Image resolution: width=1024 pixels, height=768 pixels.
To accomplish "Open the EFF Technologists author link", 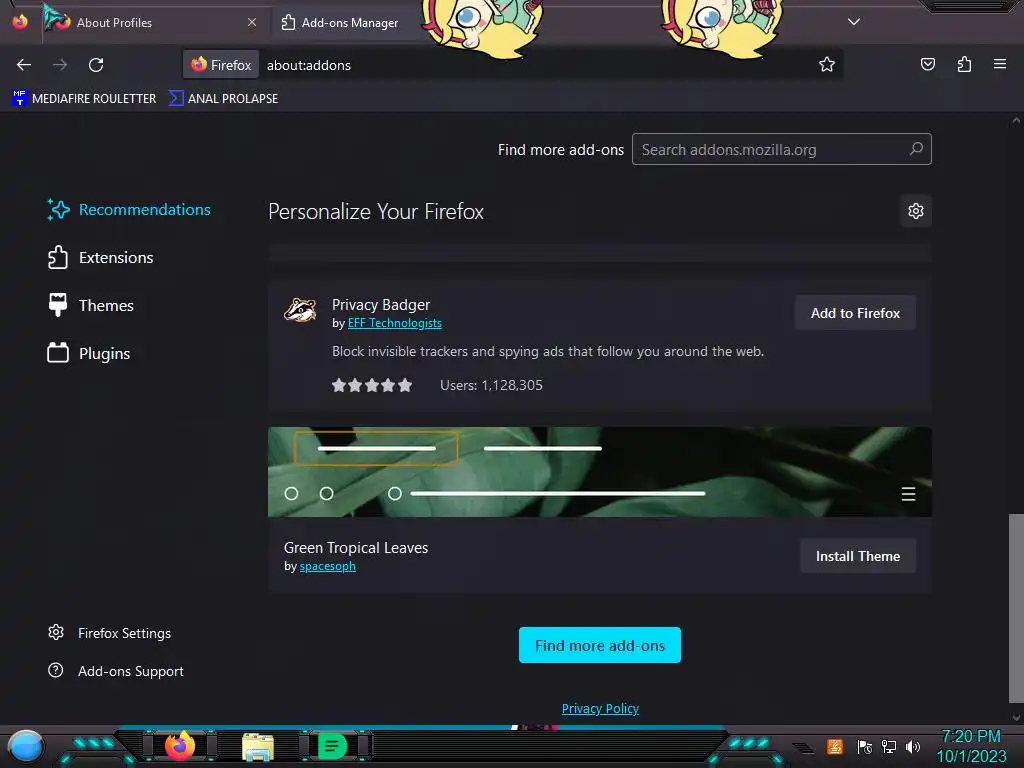I will click(394, 323).
